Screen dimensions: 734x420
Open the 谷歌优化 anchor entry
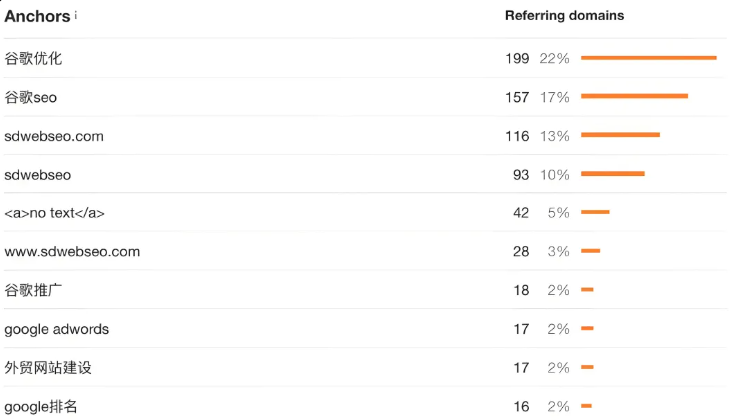[33, 59]
